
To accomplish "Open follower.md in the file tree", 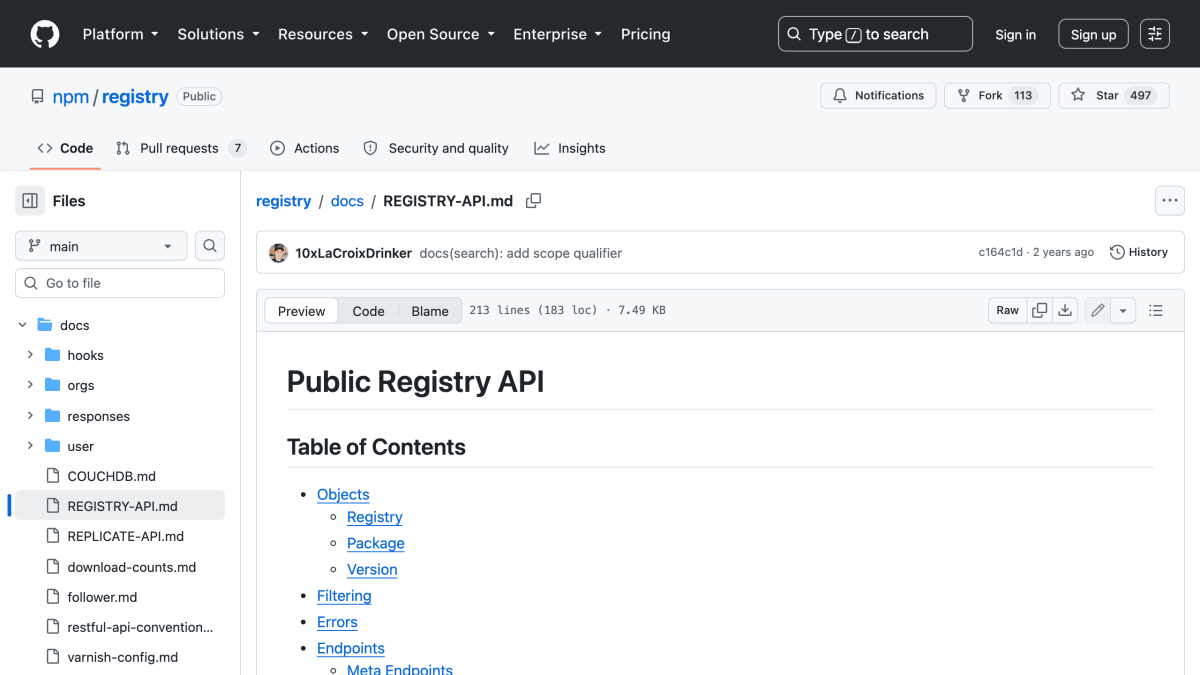I will coord(102,597).
